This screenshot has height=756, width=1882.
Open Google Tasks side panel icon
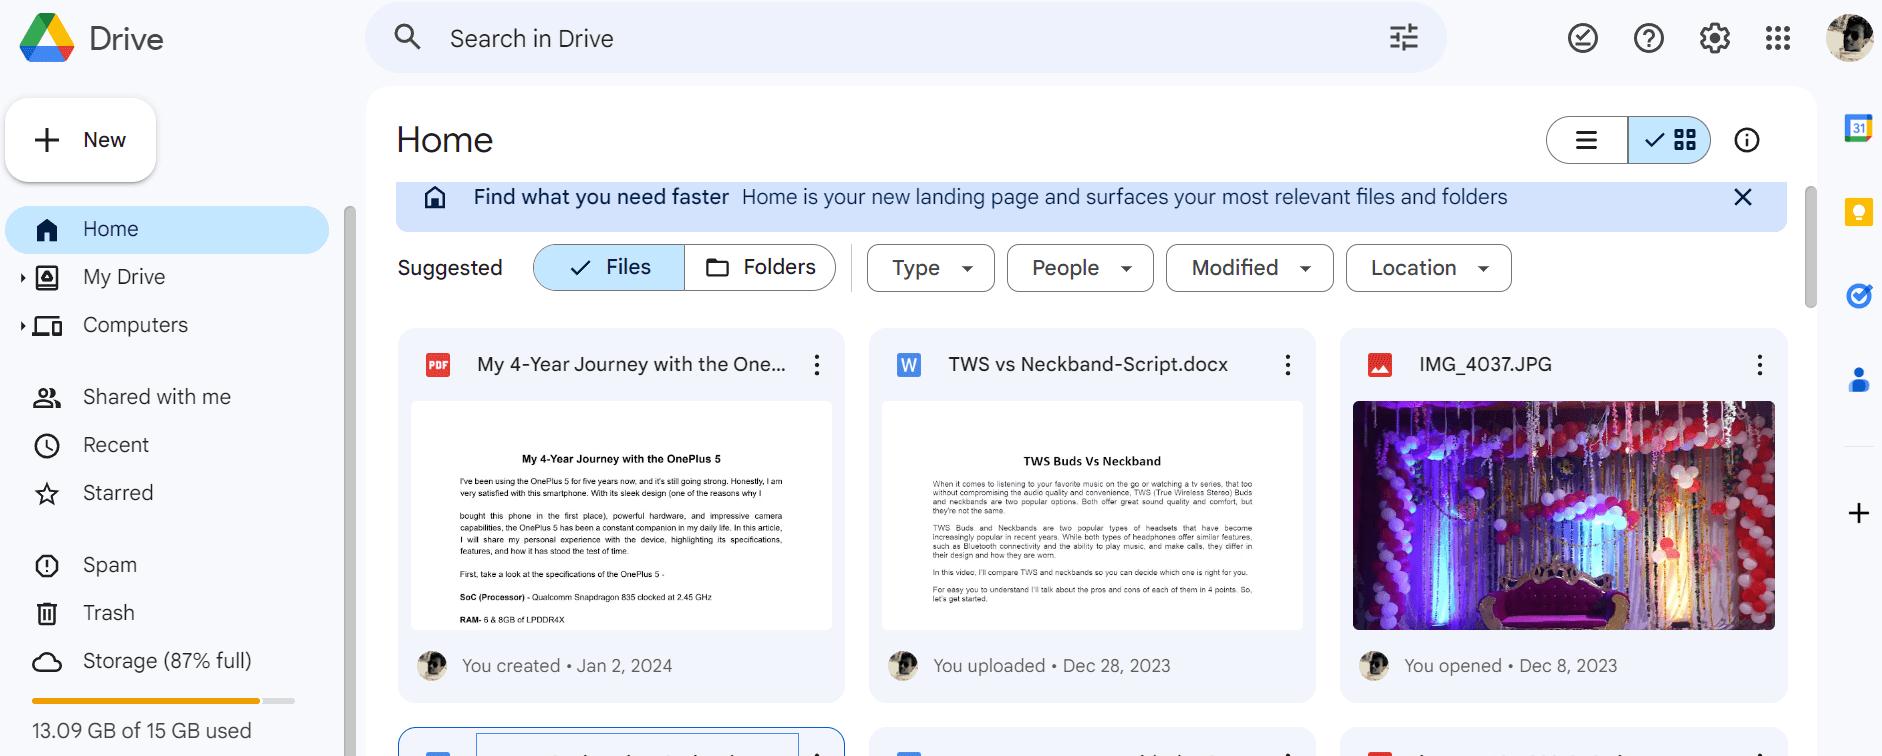pos(1858,296)
